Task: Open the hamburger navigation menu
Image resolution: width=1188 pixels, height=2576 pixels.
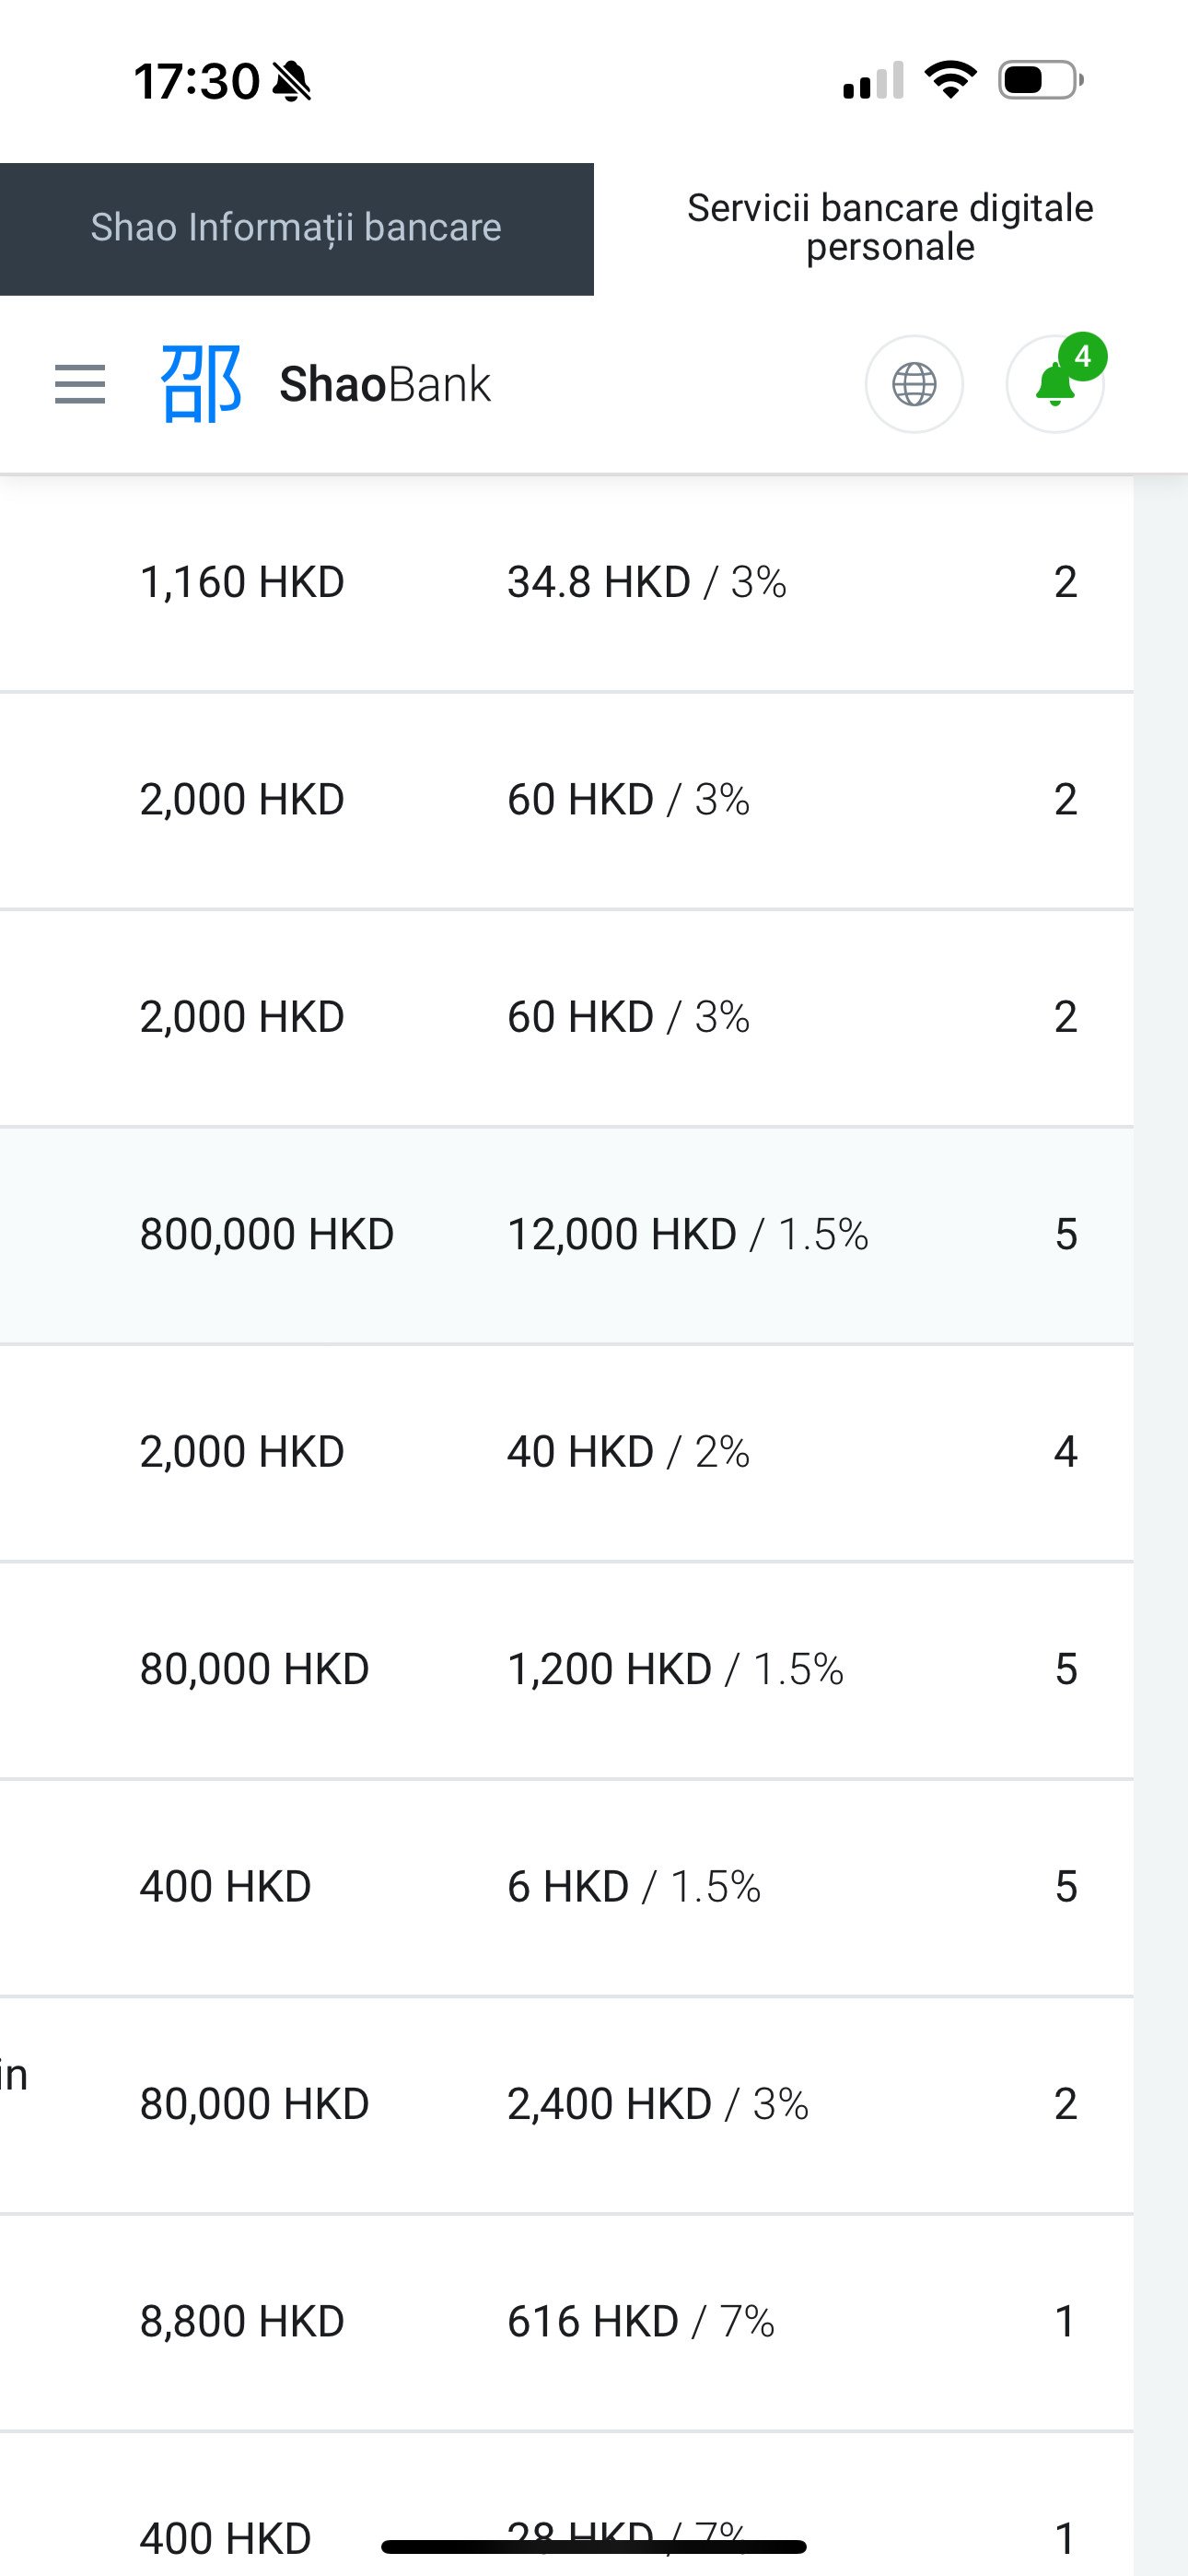Action: [x=80, y=384]
